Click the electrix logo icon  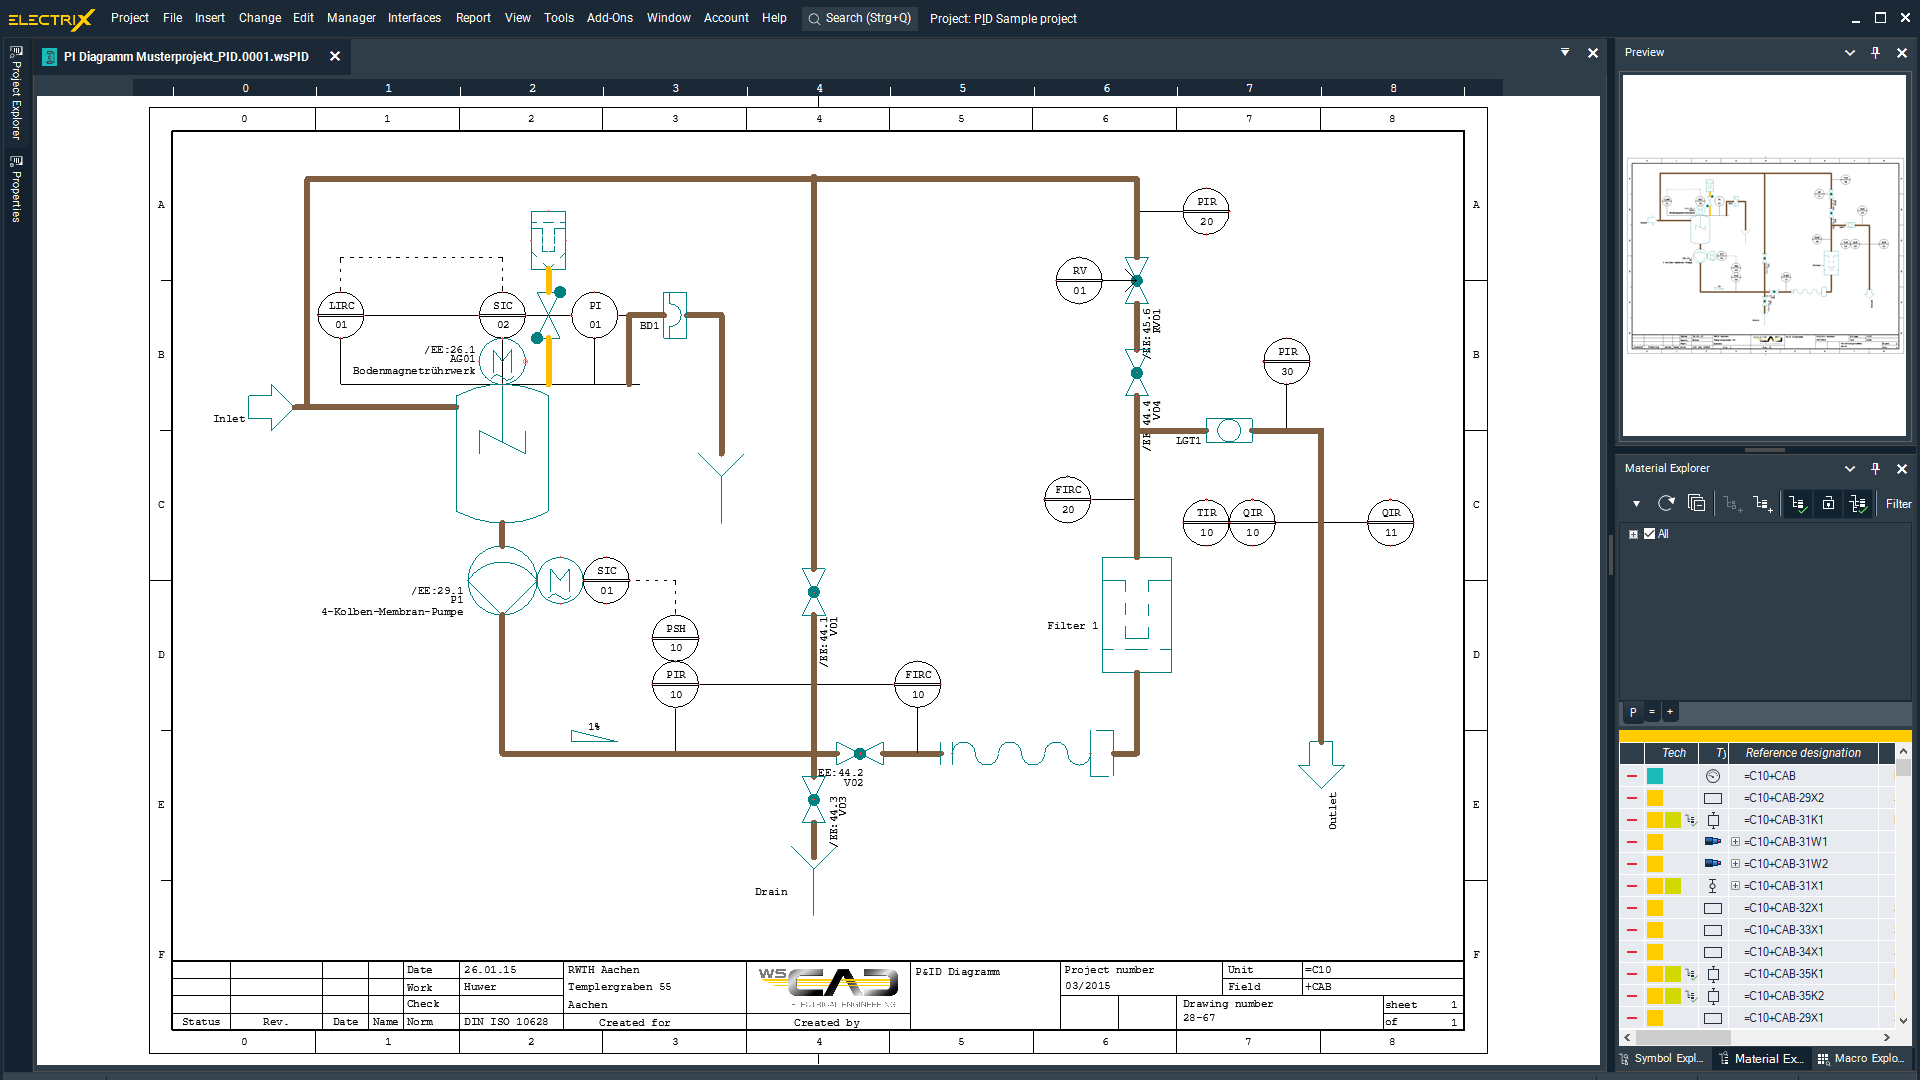tap(50, 19)
